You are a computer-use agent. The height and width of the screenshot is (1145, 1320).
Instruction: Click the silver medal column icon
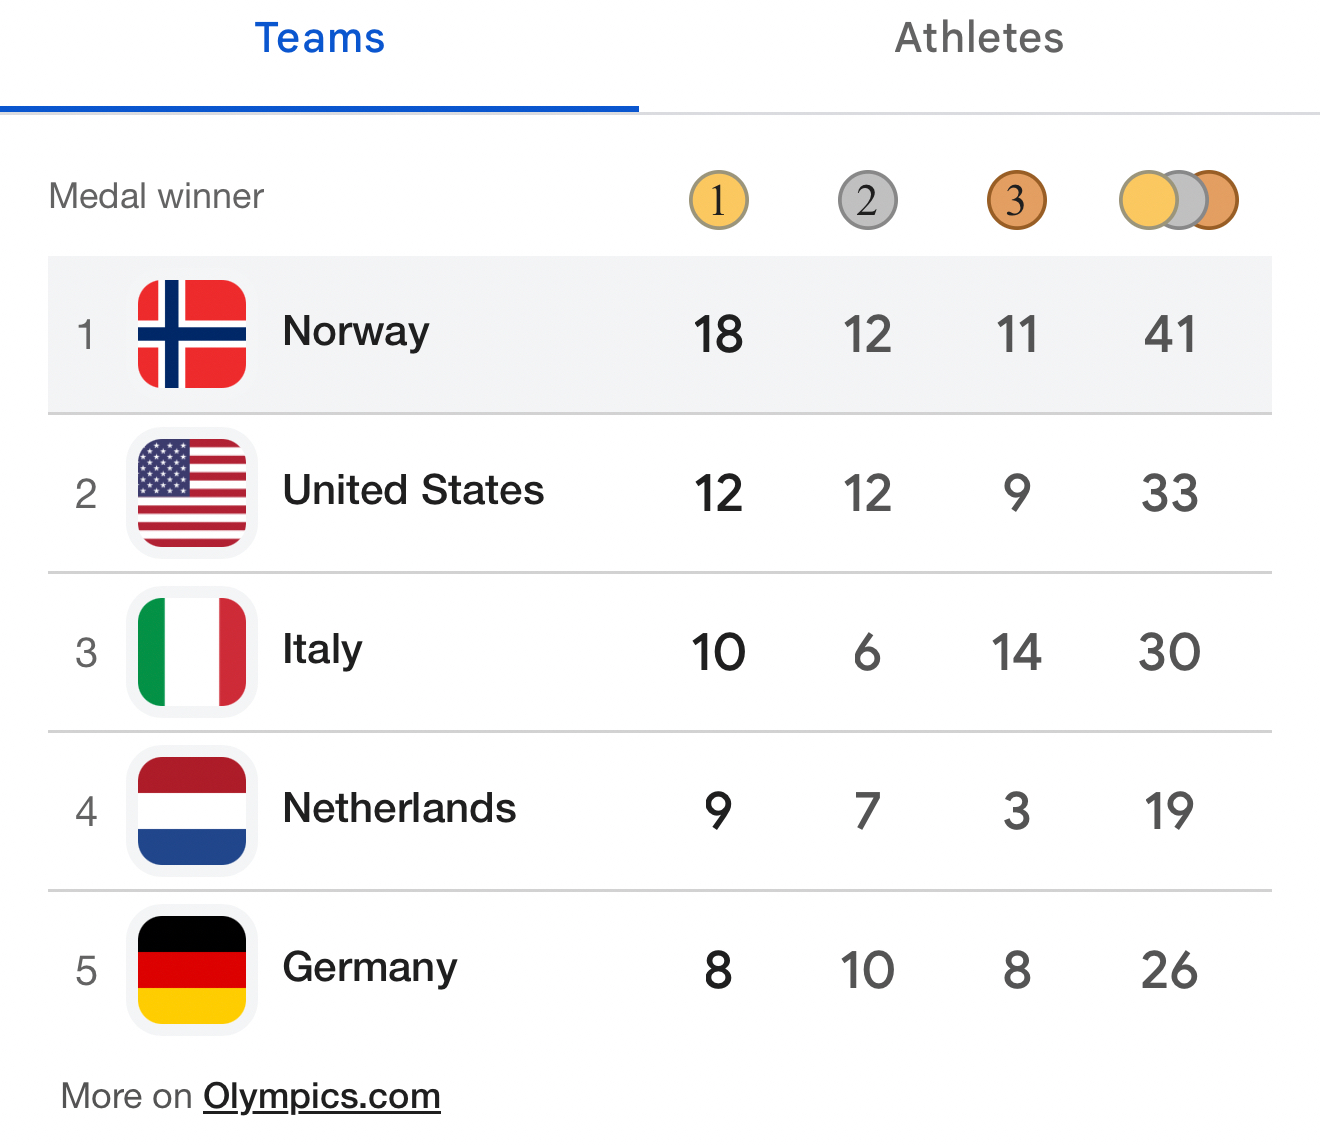coord(867,200)
